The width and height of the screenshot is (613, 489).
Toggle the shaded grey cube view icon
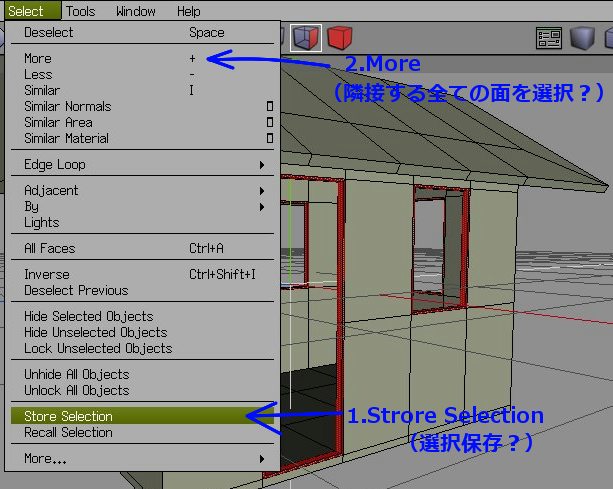click(582, 38)
